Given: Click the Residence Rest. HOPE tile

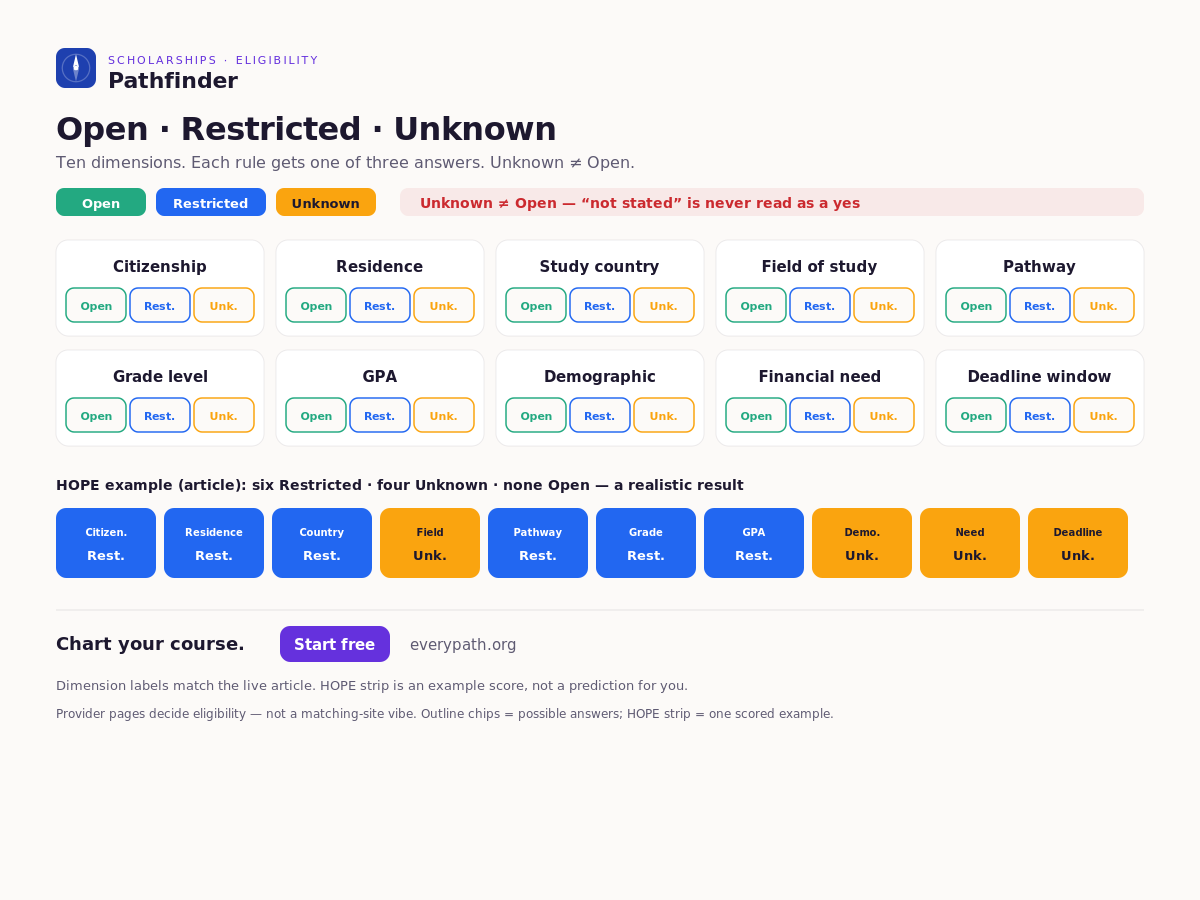Looking at the screenshot, I should [214, 543].
